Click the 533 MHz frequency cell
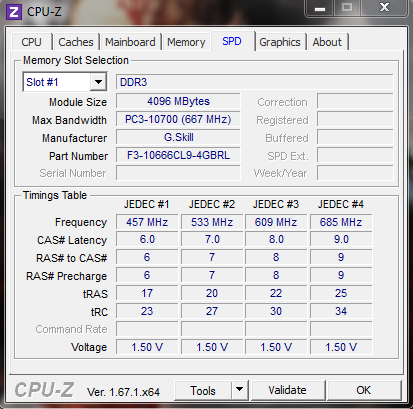Viewport: 413px width, 409px height. (x=212, y=222)
